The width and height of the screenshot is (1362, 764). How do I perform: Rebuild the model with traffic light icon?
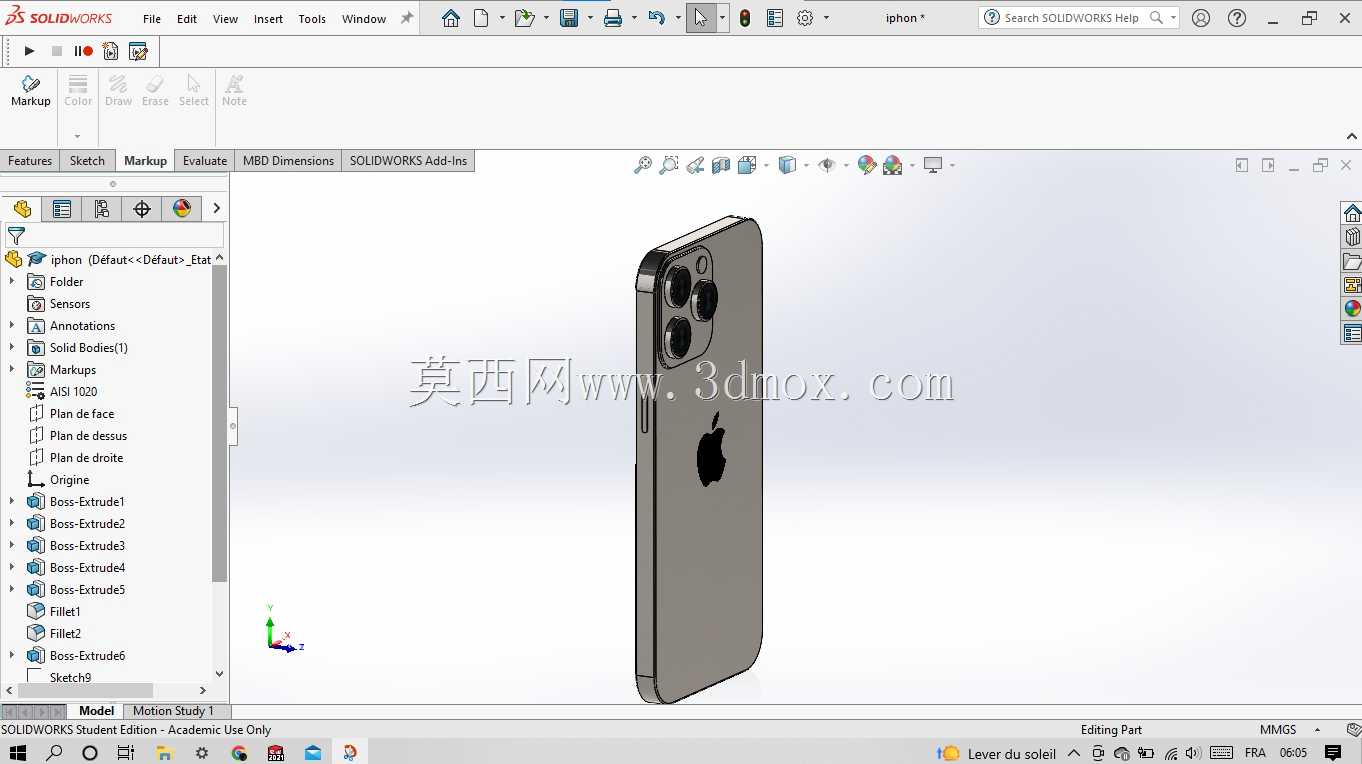(745, 18)
